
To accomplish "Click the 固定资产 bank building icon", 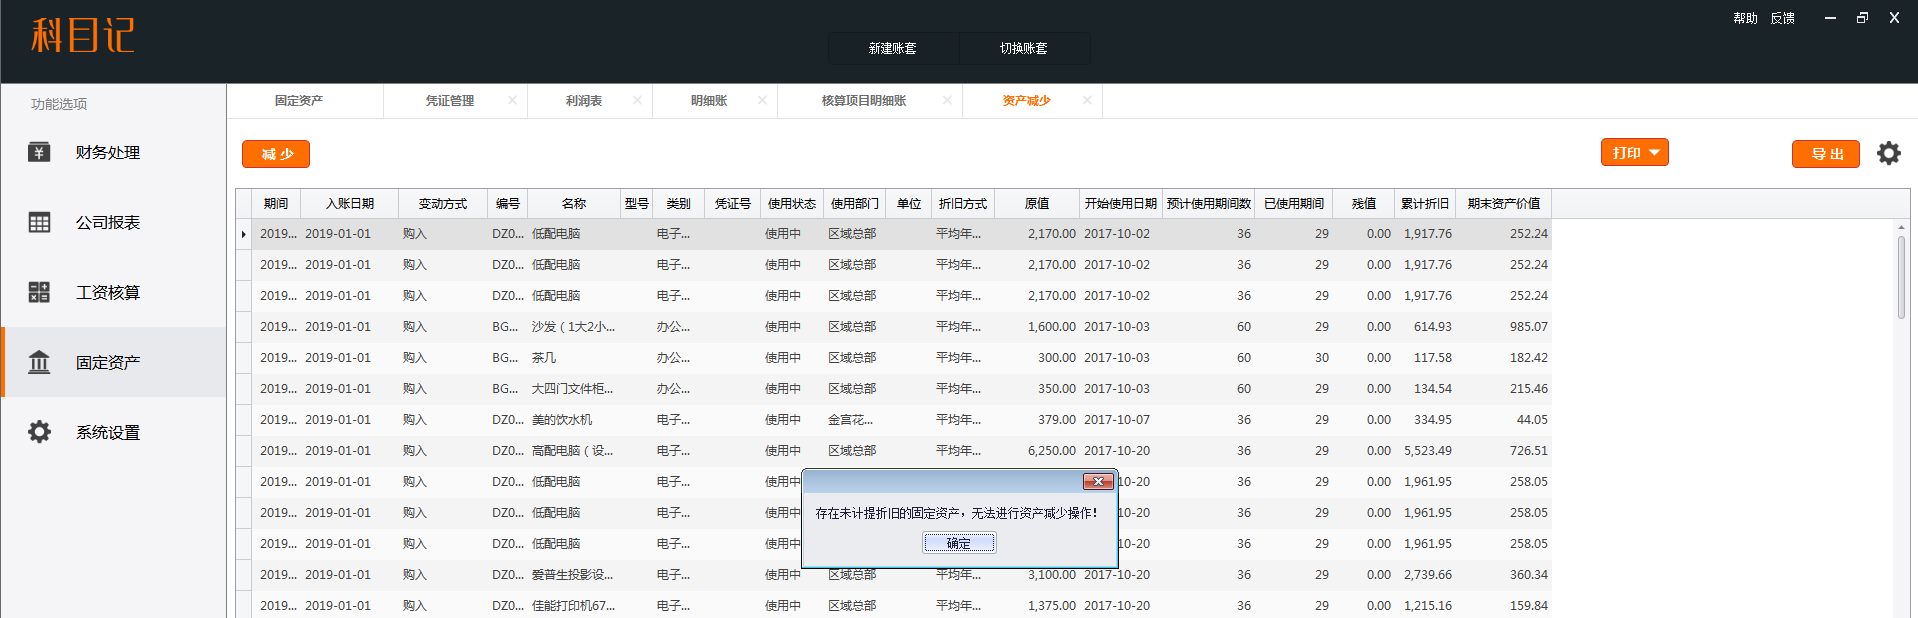I will (x=39, y=362).
